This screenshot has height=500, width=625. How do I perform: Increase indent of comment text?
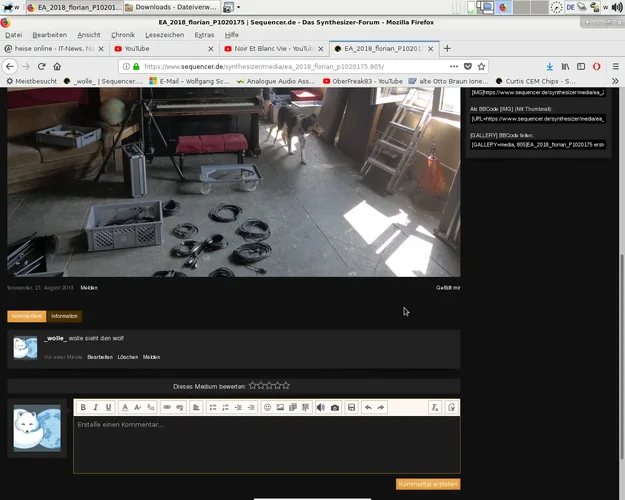[x=251, y=407]
